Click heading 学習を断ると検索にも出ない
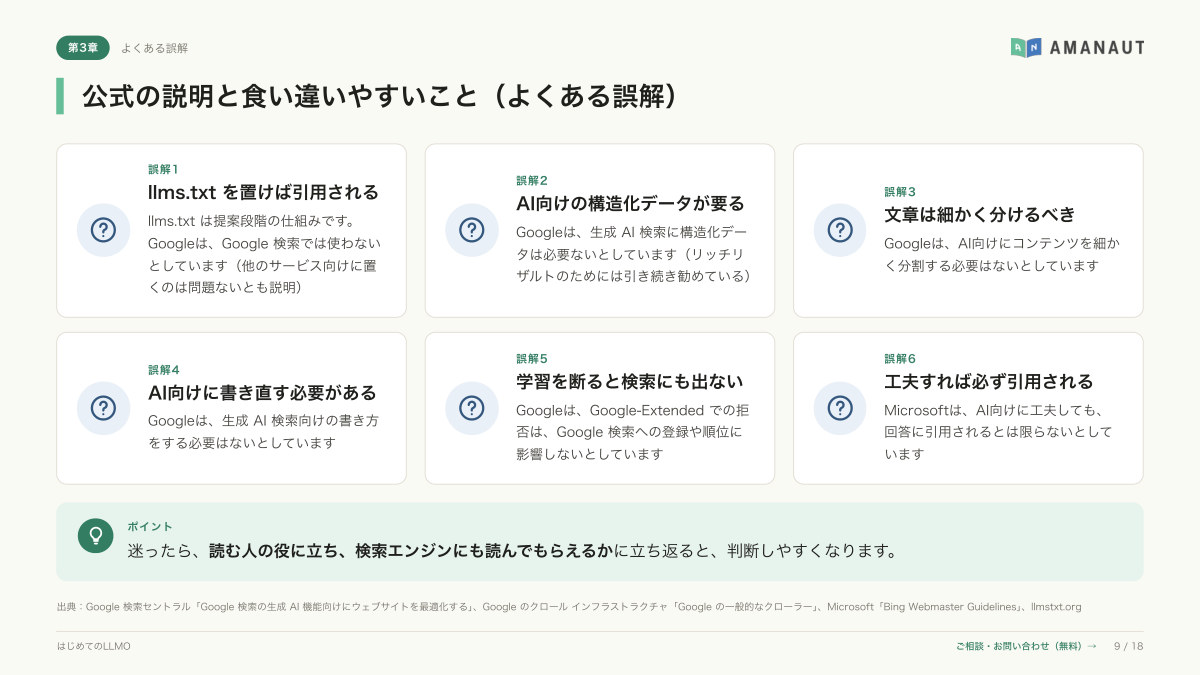This screenshot has width=1200, height=675. (x=630, y=382)
